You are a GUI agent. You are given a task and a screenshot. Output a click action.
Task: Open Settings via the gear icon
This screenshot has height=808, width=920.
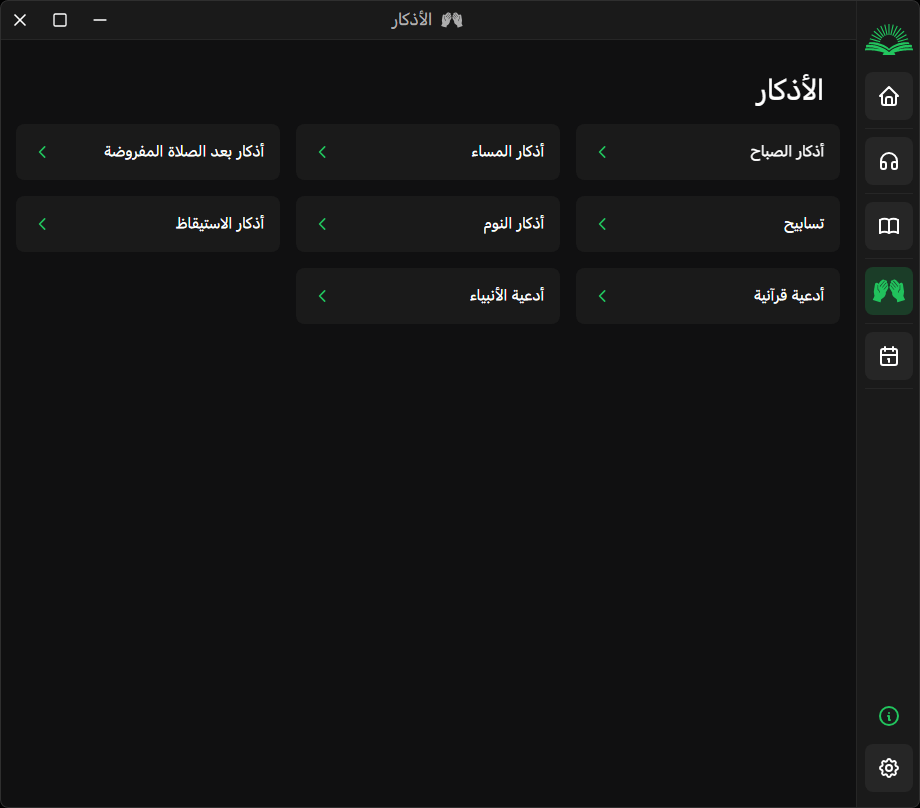[x=888, y=767]
